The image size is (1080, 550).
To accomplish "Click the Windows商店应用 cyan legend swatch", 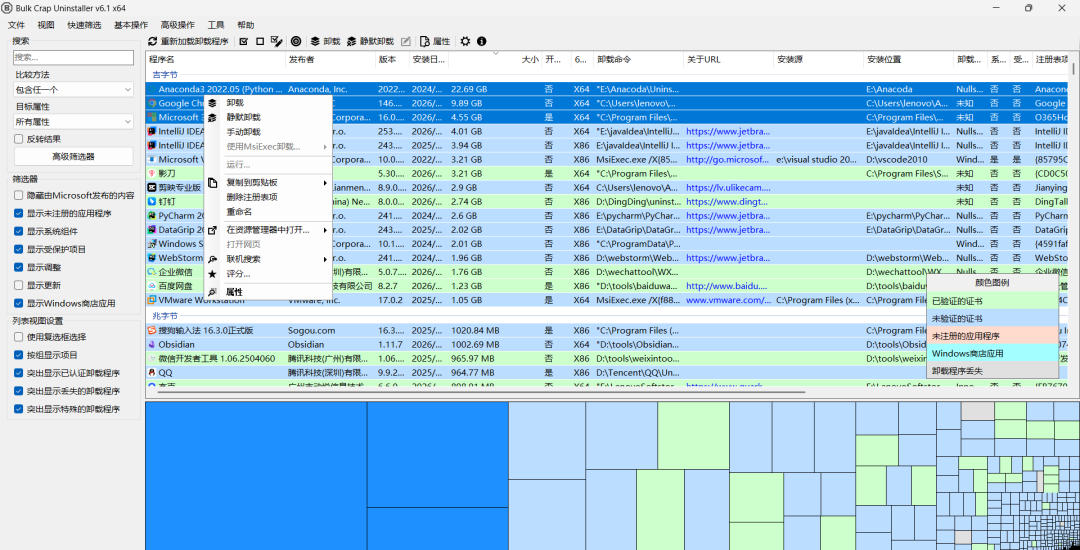I will pyautogui.click(x=992, y=353).
